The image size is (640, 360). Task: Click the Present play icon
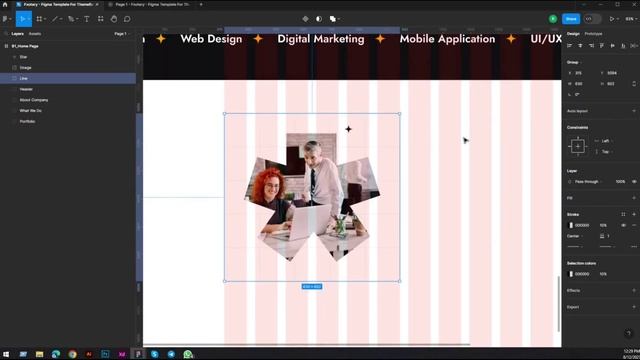[x=612, y=19]
